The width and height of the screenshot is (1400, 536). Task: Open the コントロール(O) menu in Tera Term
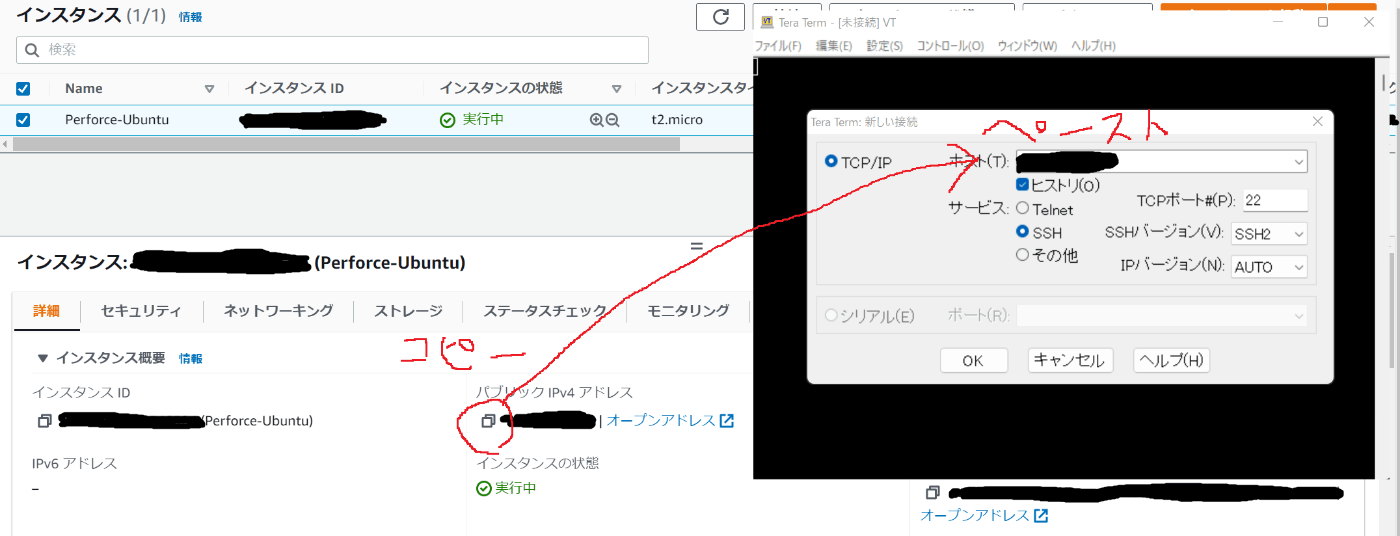tap(950, 46)
